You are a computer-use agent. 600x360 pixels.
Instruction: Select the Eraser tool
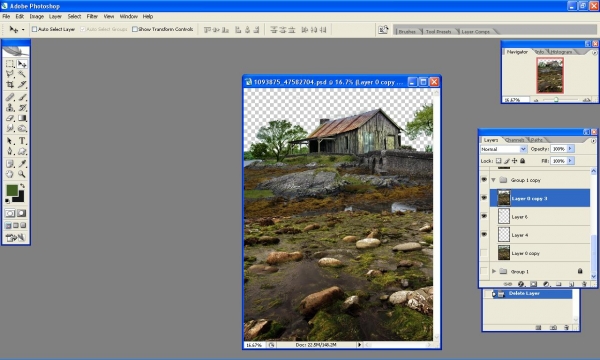(10, 118)
